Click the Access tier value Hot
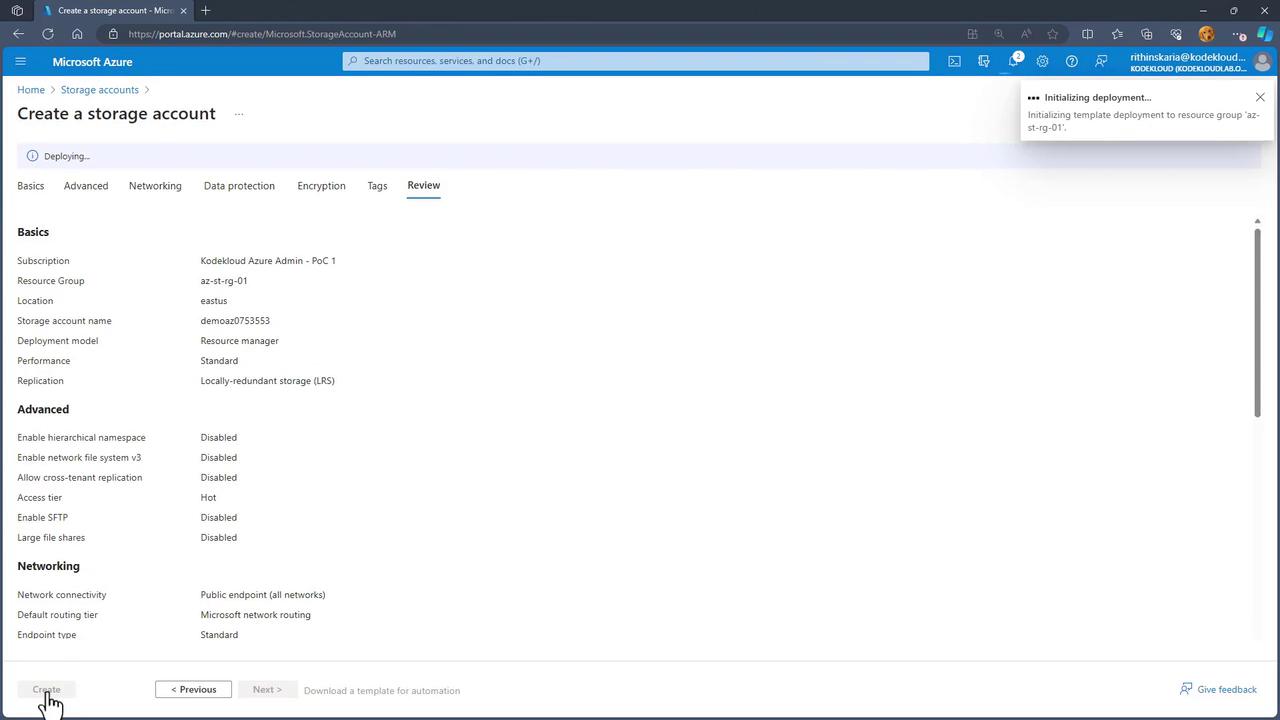The width and height of the screenshot is (1280, 720). tap(208, 498)
